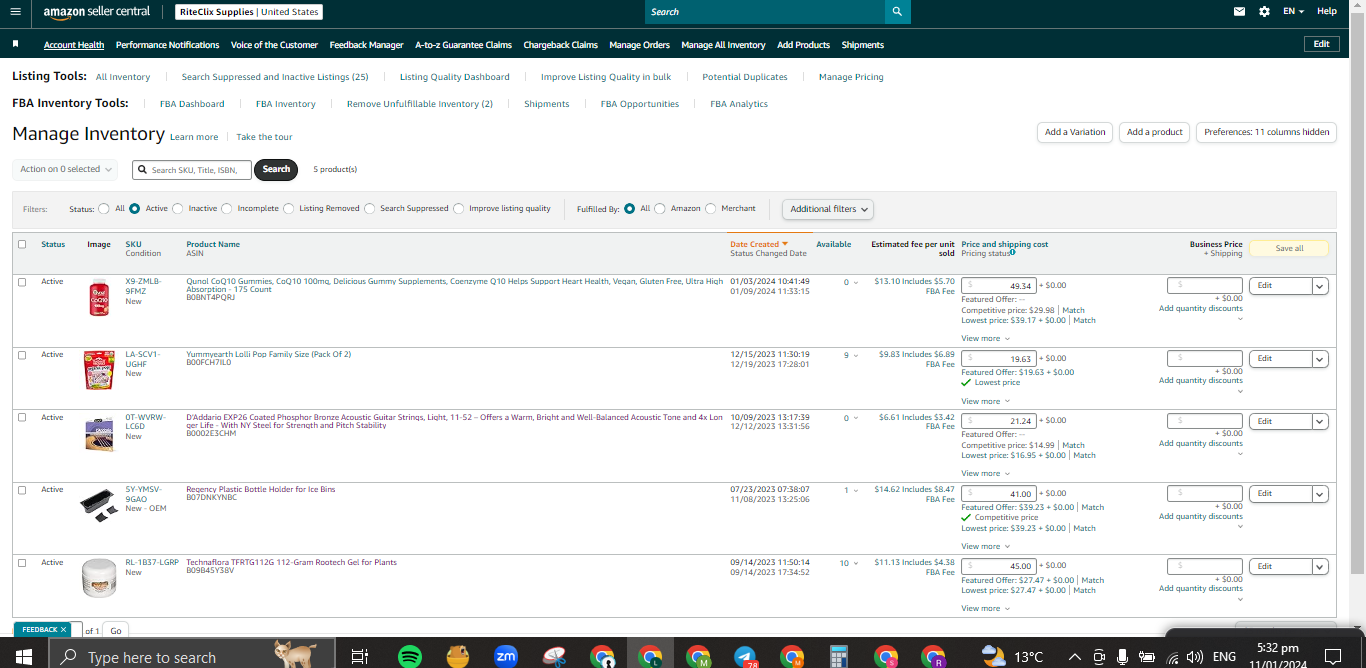
Task: Open Preferences: 11 columns hidden
Action: pyautogui.click(x=1266, y=132)
